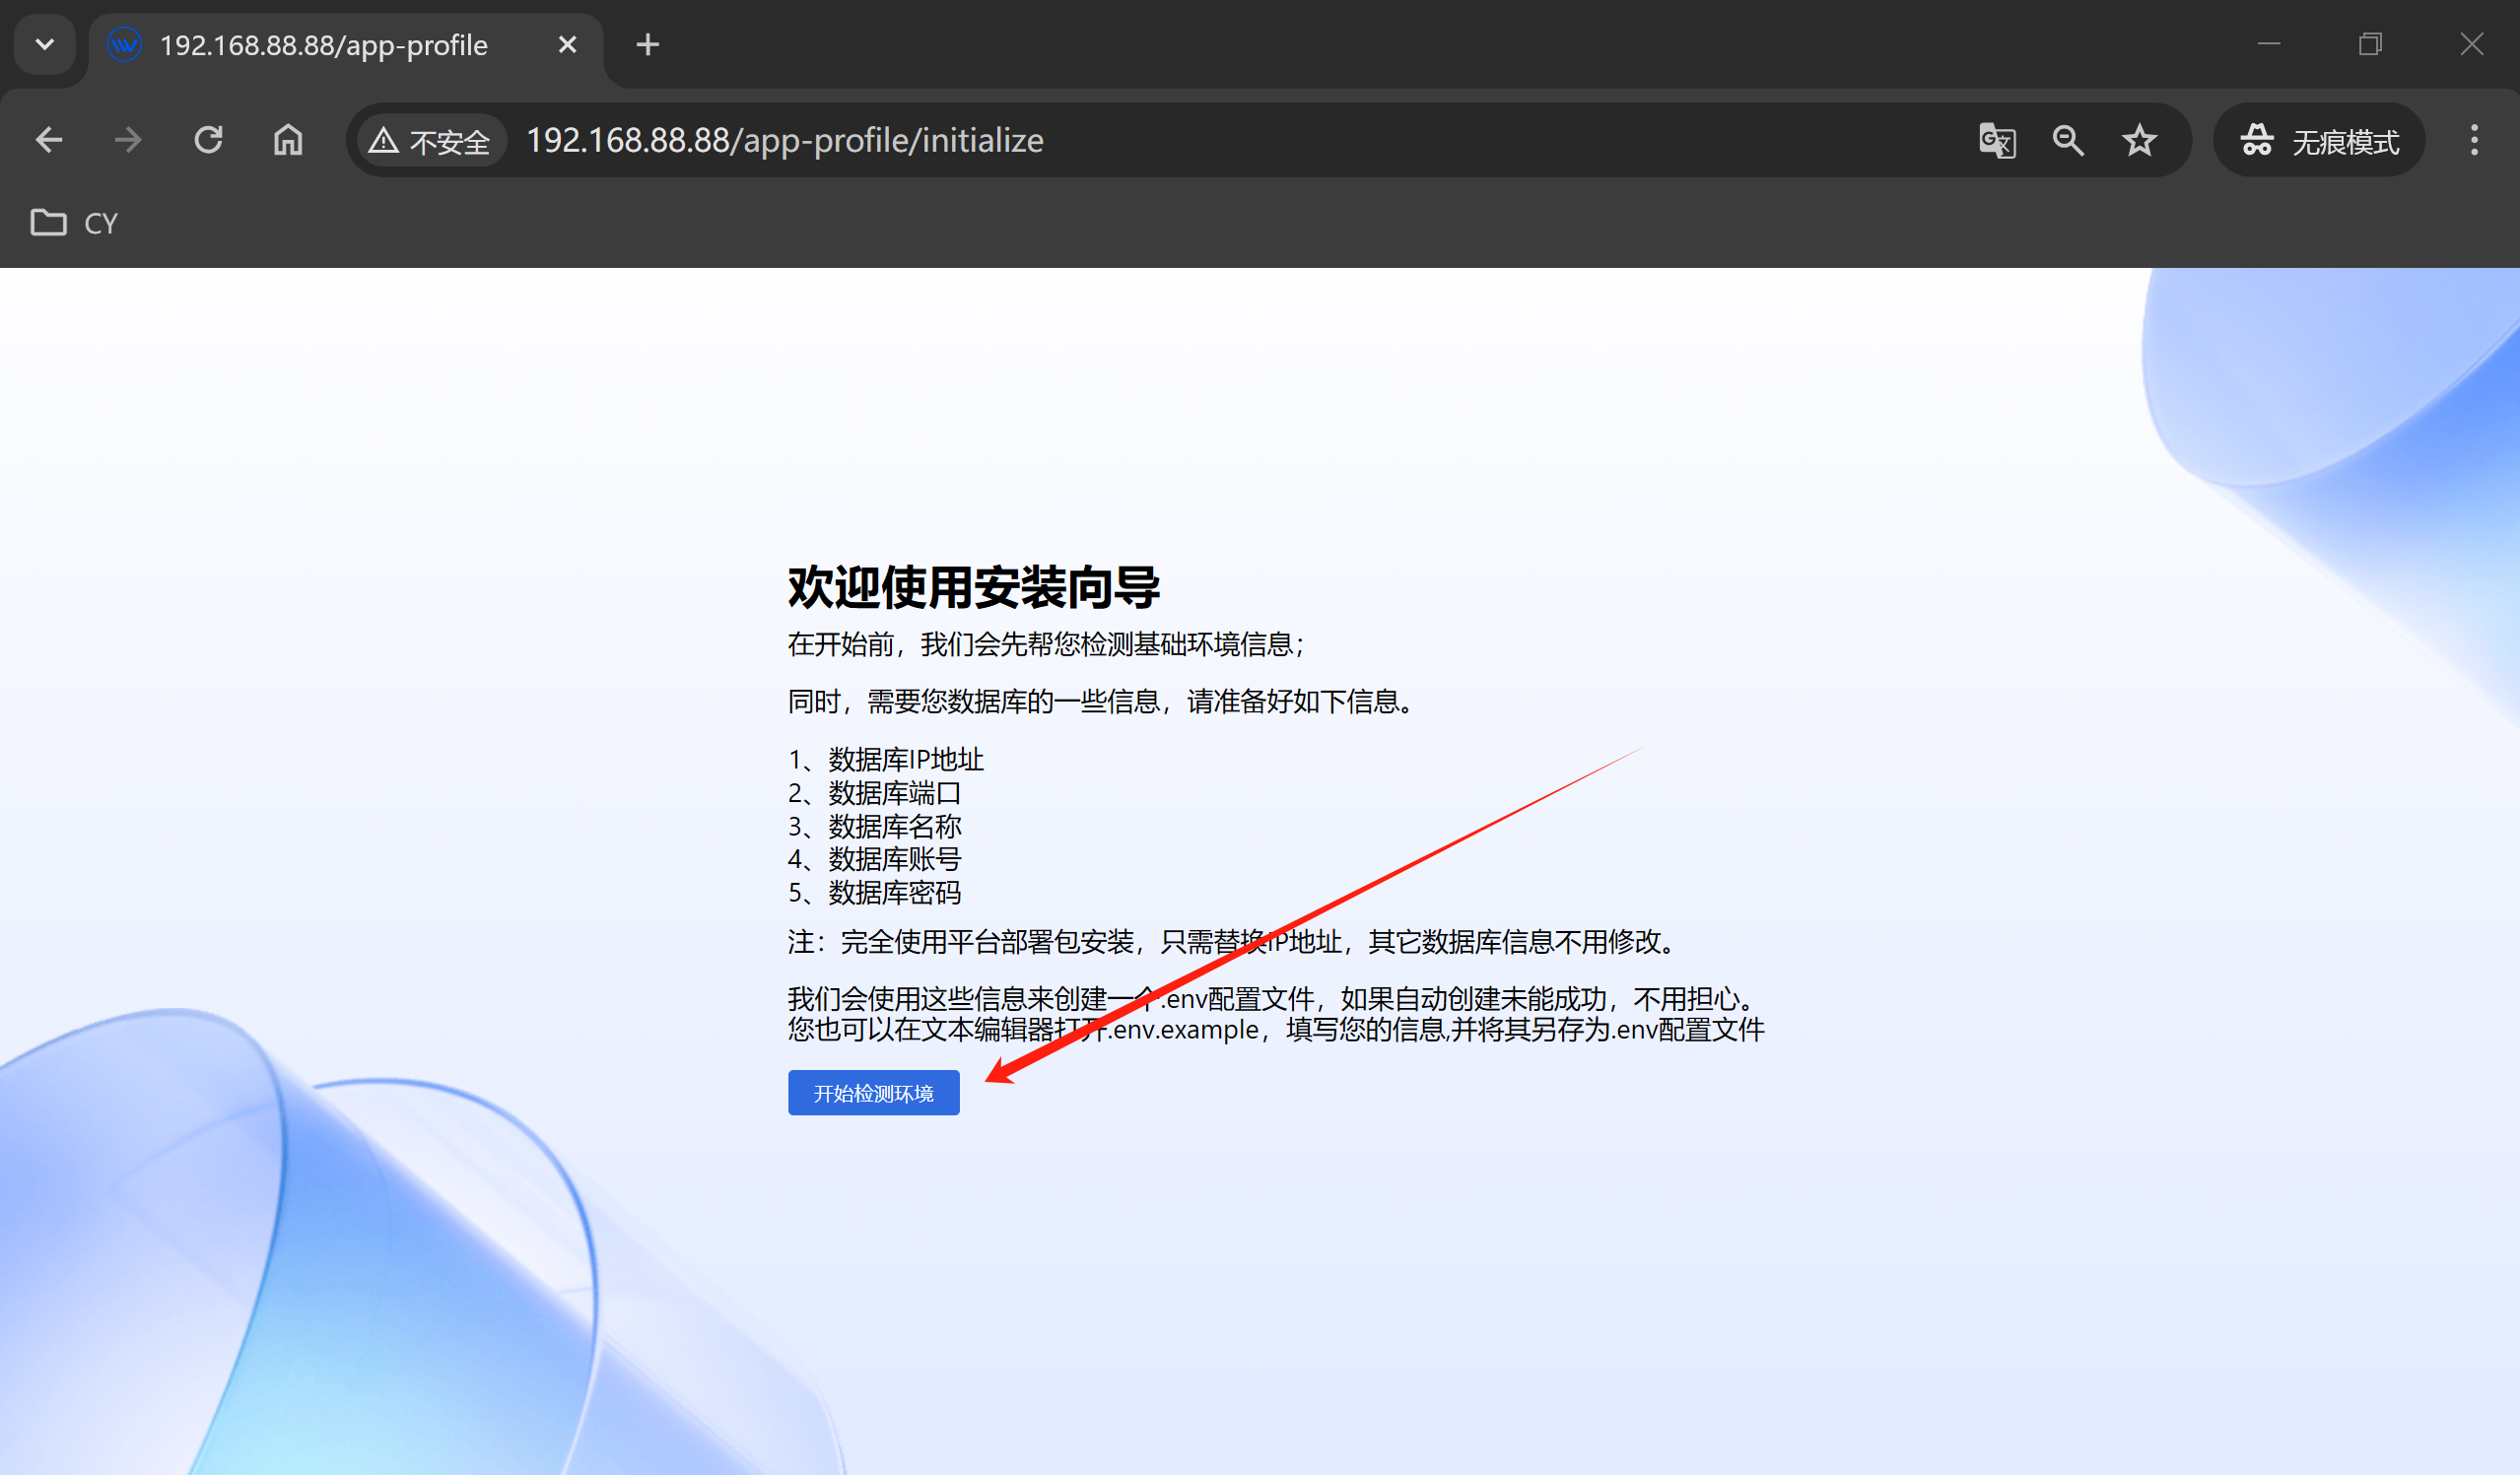The height and width of the screenshot is (1475, 2520).
Task: Close the 192.168.88.88/app-profile tab
Action: pos(567,45)
